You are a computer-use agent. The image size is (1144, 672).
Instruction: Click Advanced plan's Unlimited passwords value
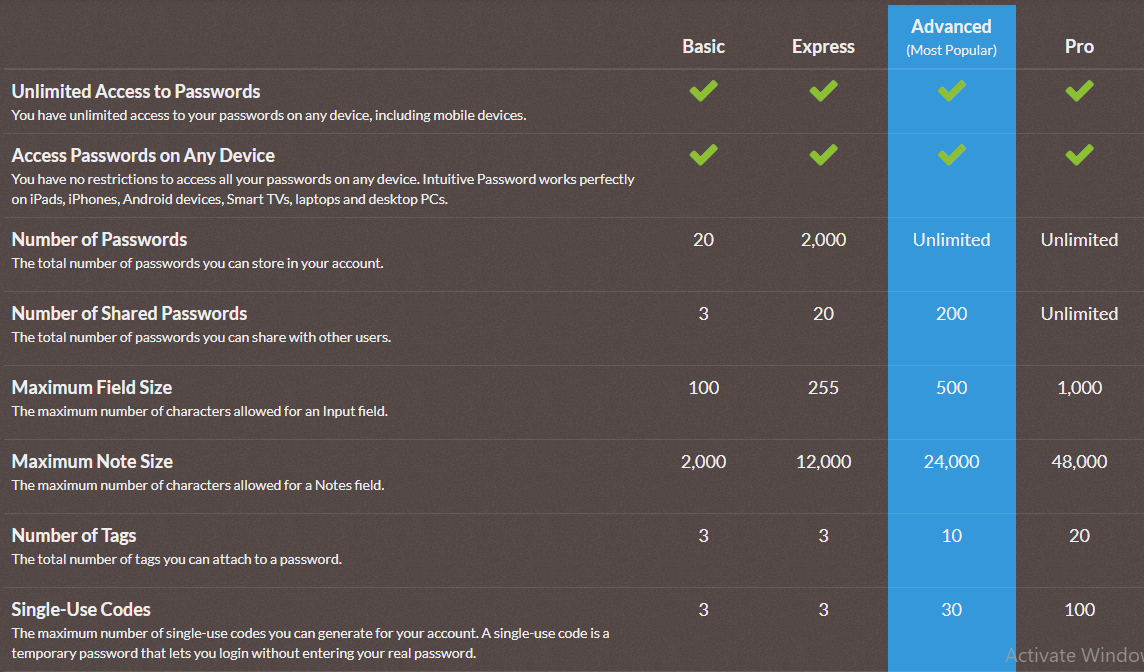(951, 239)
